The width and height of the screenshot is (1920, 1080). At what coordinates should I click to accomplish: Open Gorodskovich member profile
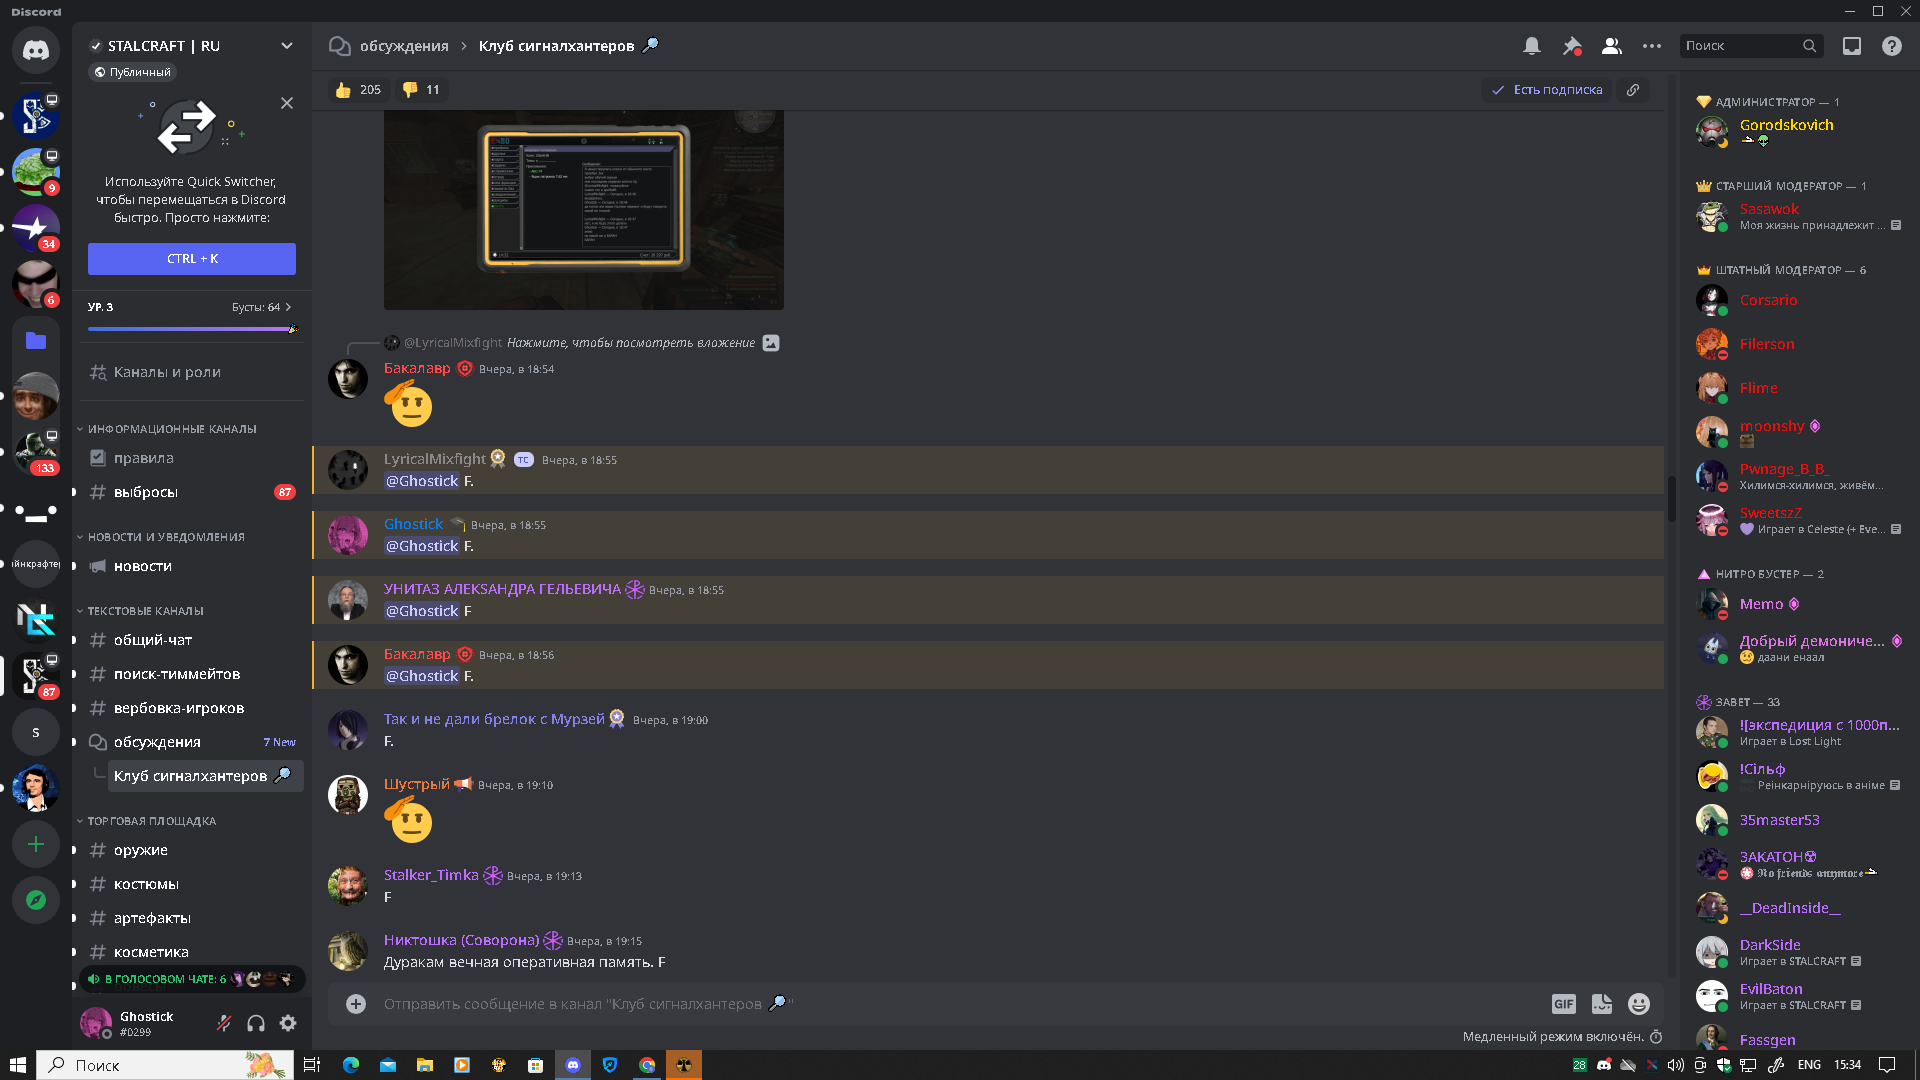(x=1797, y=131)
